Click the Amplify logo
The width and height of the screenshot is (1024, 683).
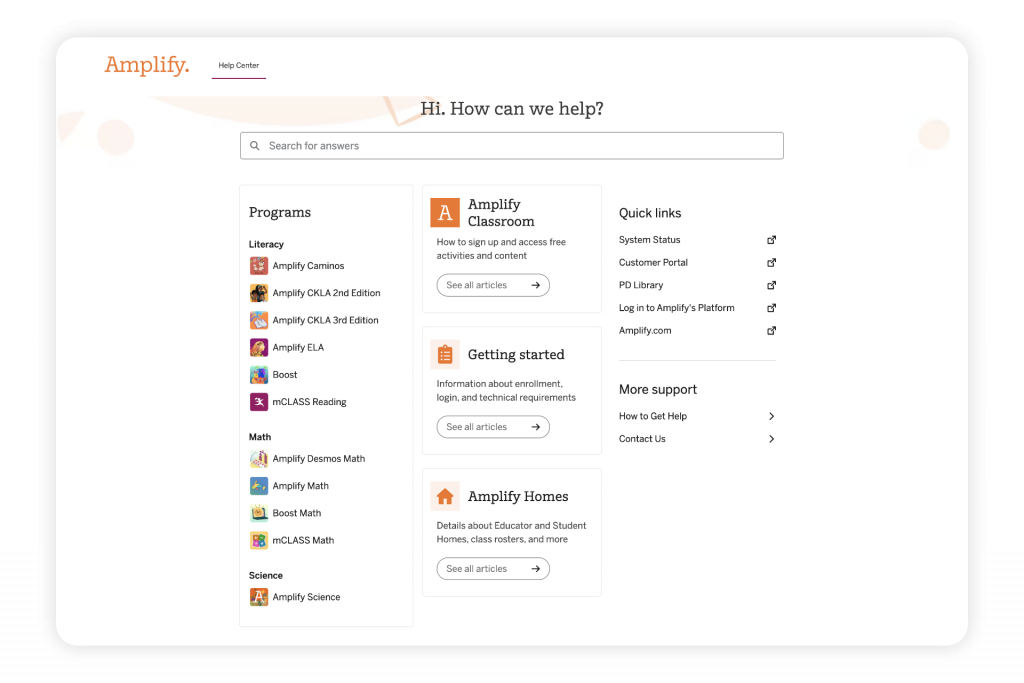[x=147, y=65]
